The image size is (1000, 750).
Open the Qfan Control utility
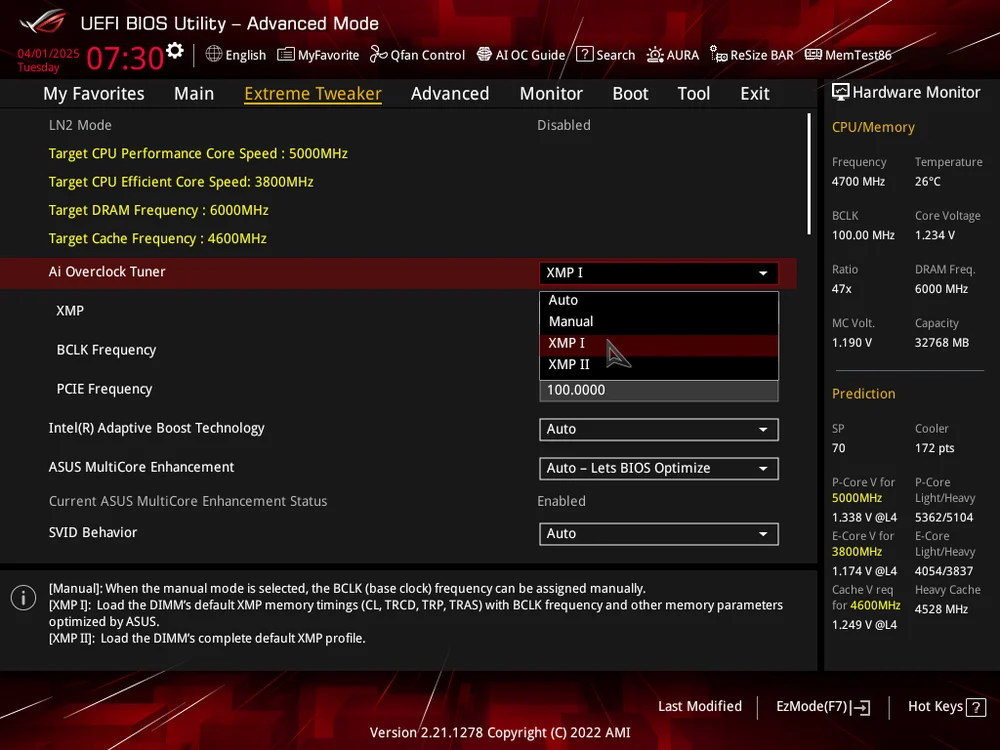(417, 55)
